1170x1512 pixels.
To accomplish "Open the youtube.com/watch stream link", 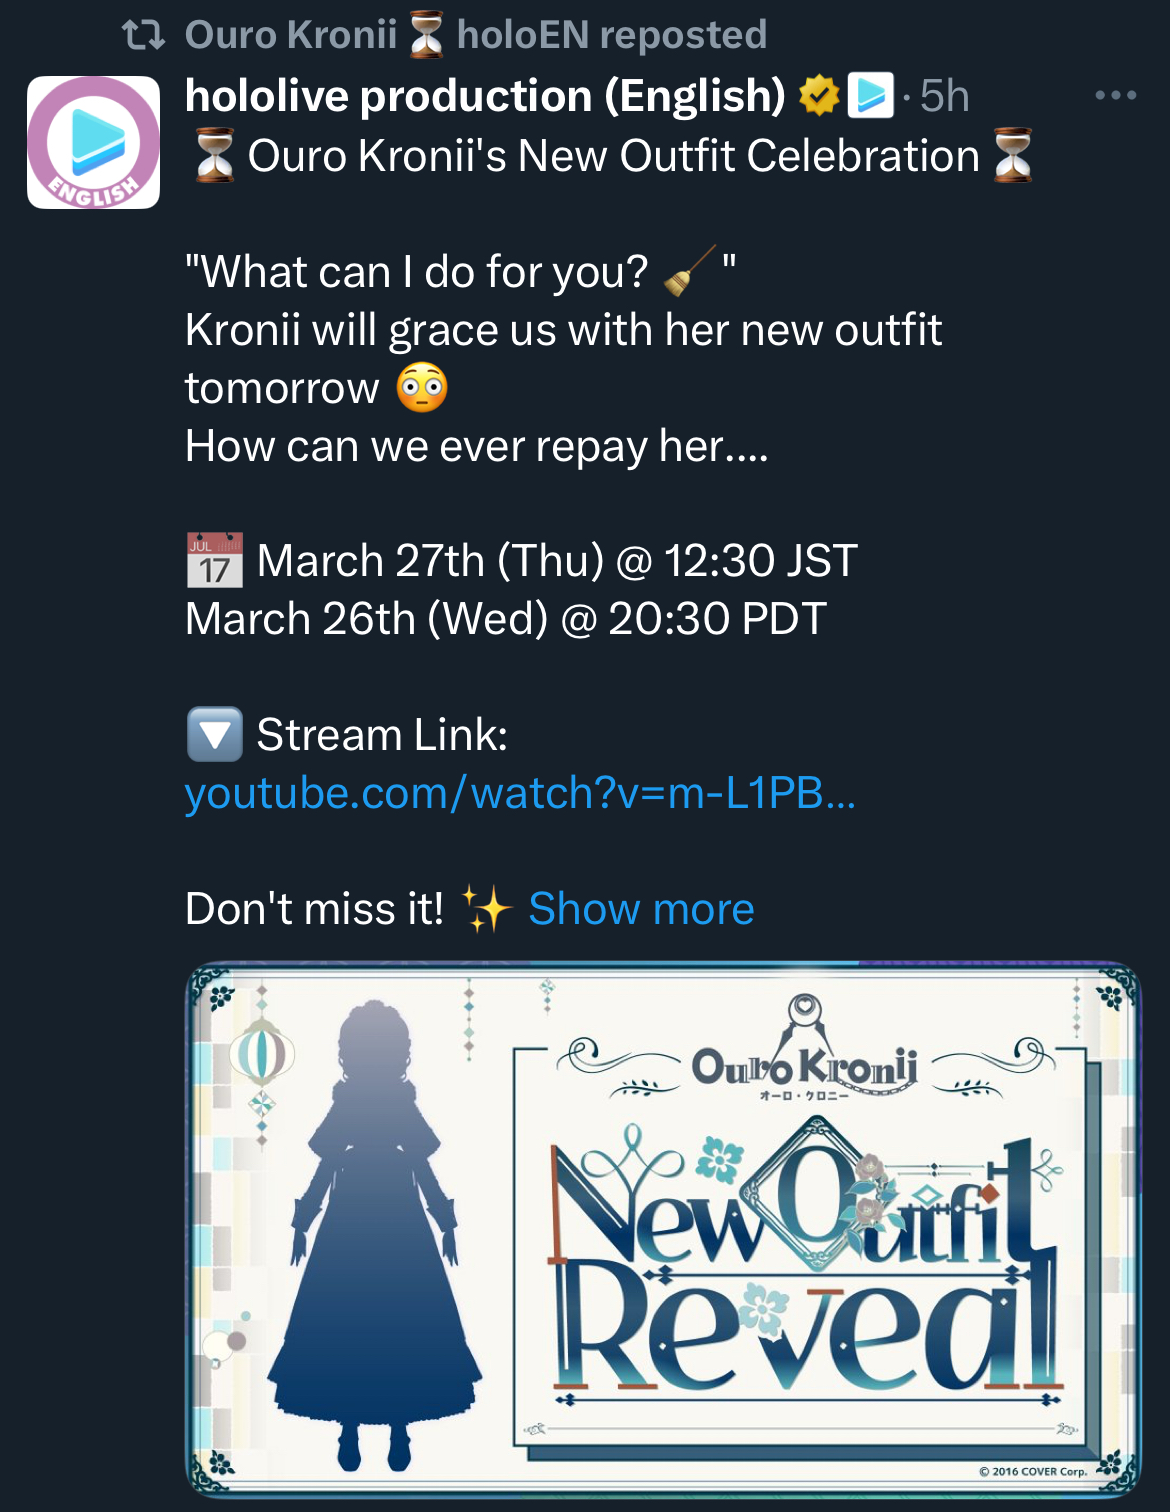I will pos(520,793).
